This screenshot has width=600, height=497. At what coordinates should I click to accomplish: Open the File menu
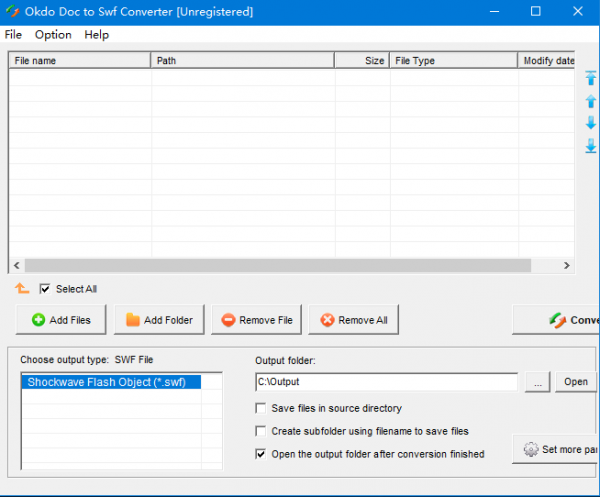(x=13, y=35)
